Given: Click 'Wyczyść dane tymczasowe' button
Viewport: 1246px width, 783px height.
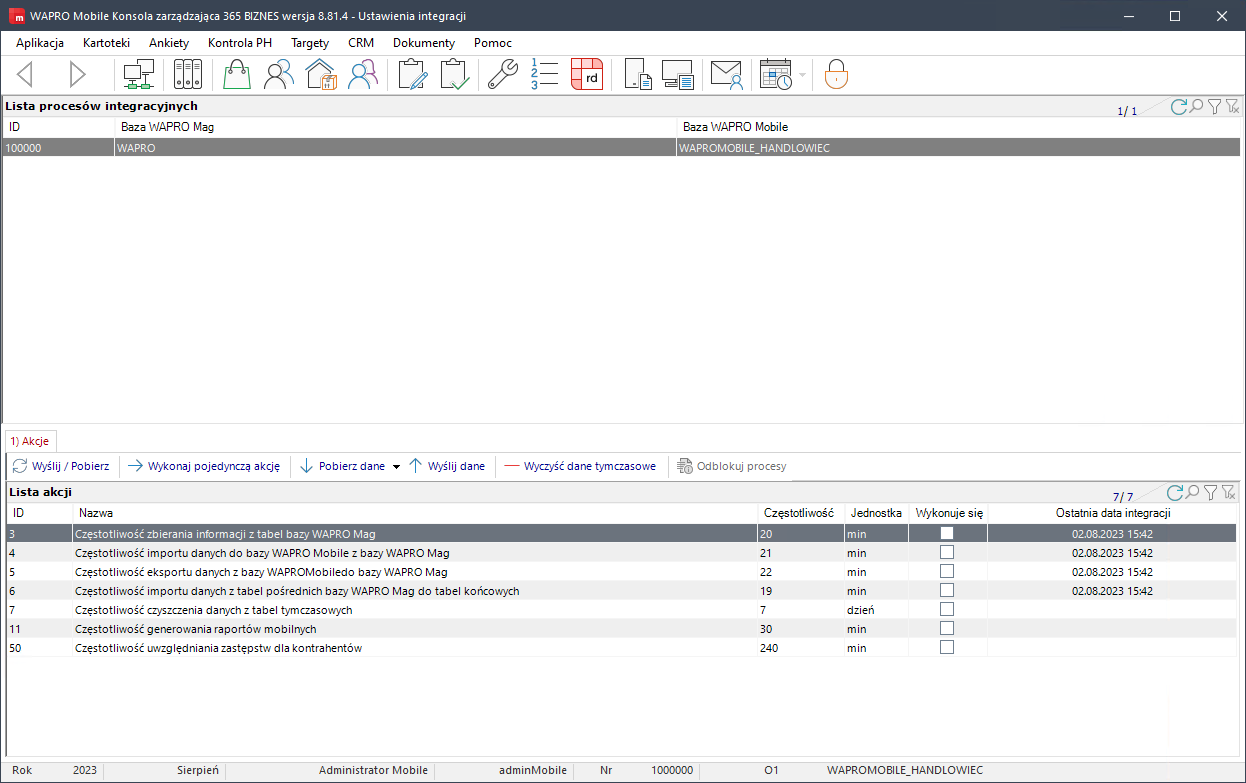Looking at the screenshot, I should point(580,466).
